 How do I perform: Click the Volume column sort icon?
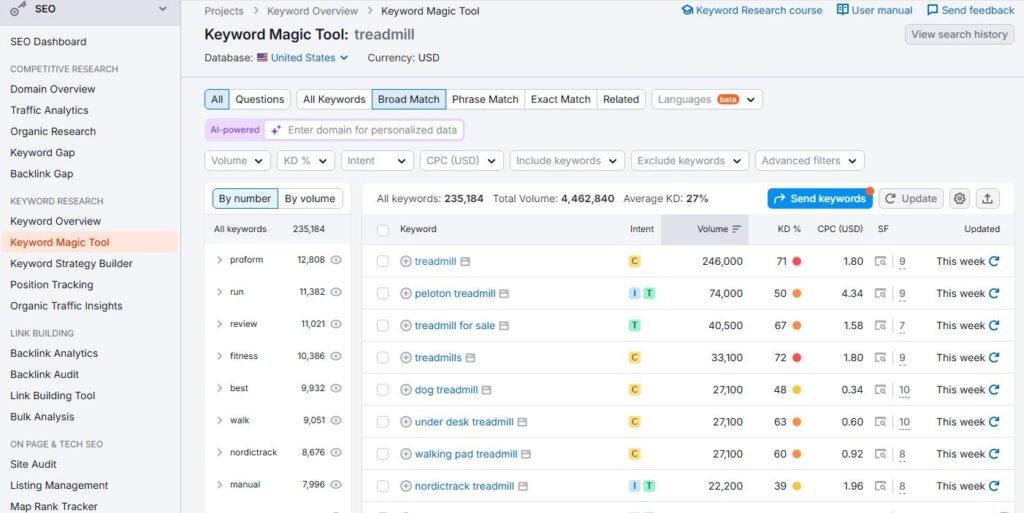737,229
